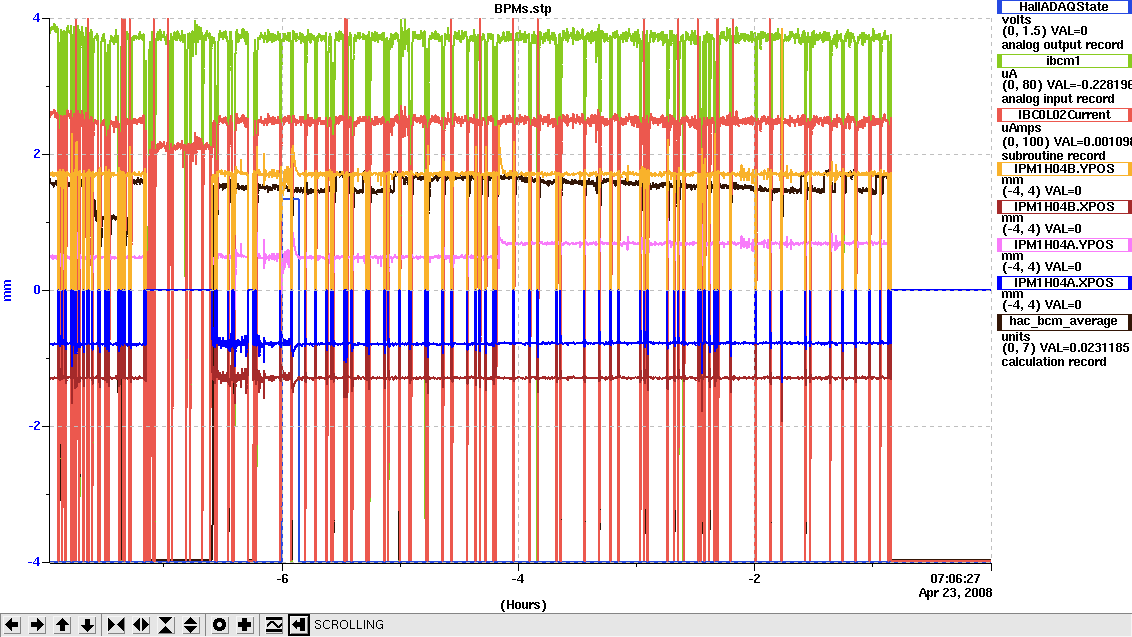Pan the plot left with left-arrow button

(x=12, y=625)
